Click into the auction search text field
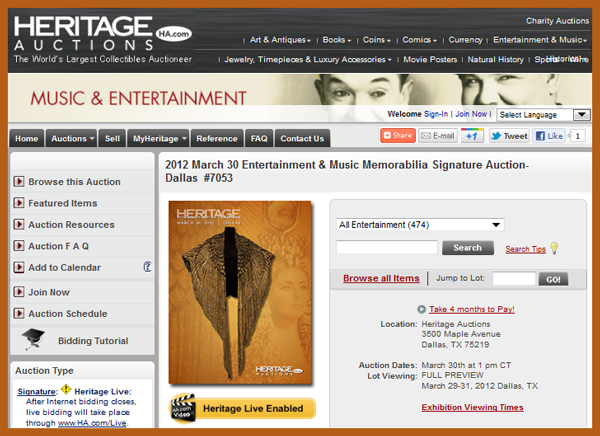This screenshot has height=436, width=600. click(387, 247)
